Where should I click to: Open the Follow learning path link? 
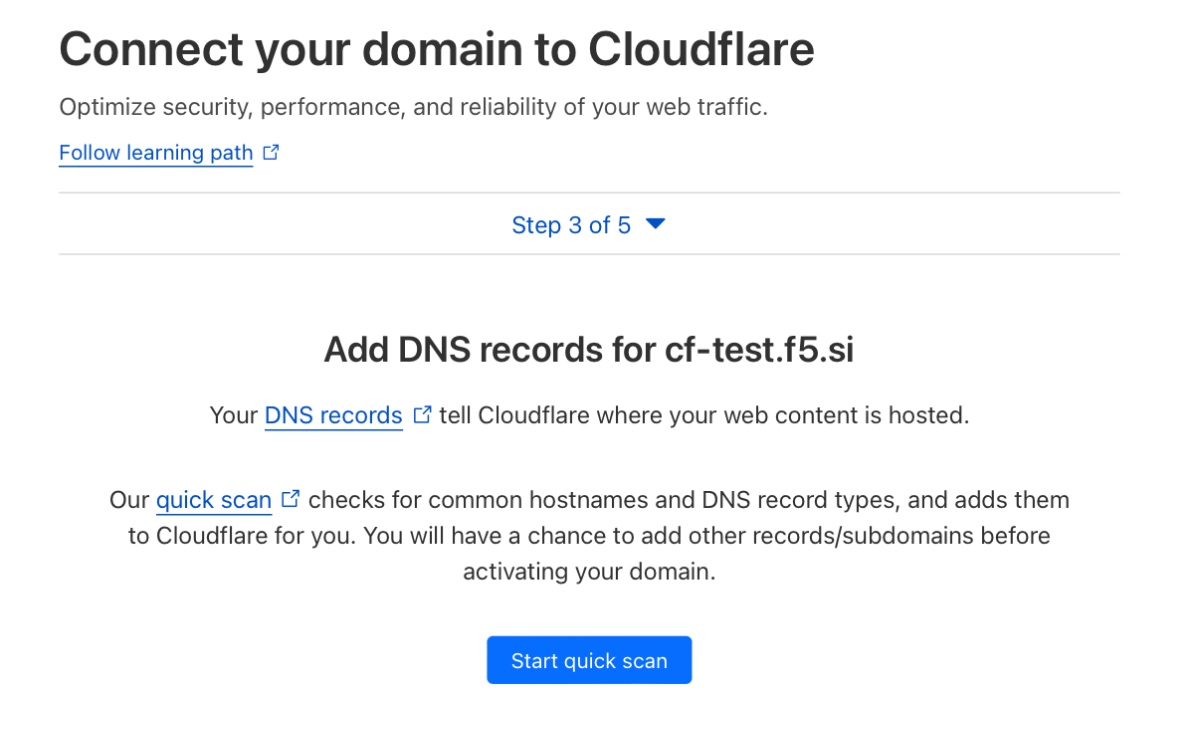coord(156,153)
